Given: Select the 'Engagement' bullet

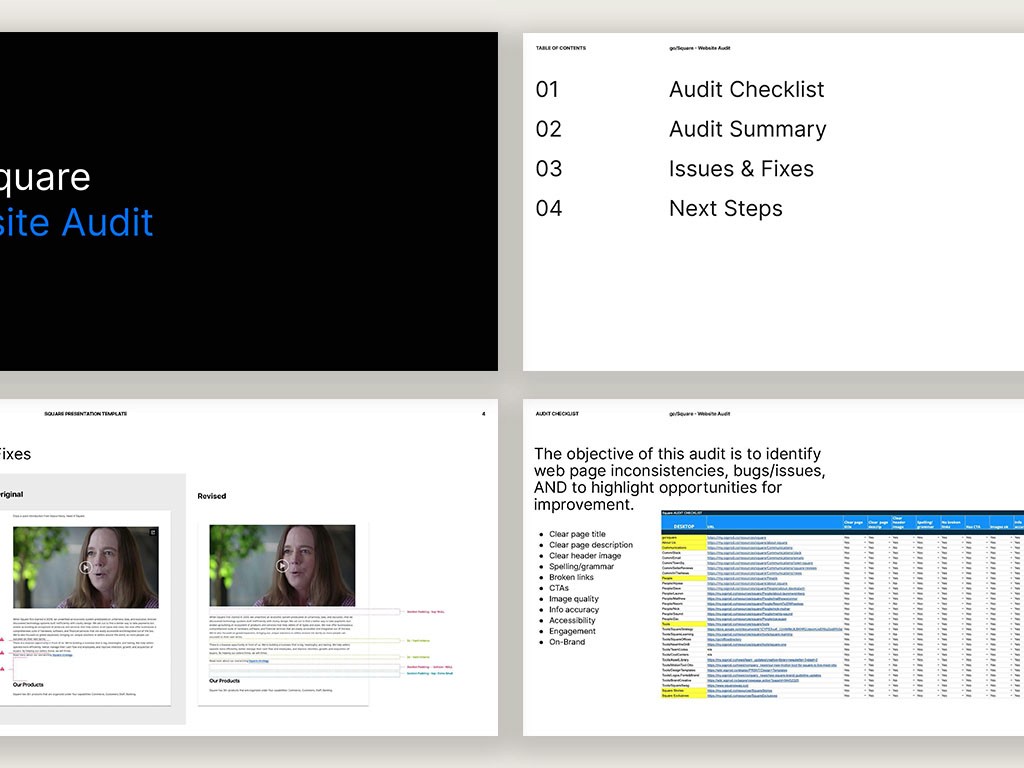Looking at the screenshot, I should (572, 632).
